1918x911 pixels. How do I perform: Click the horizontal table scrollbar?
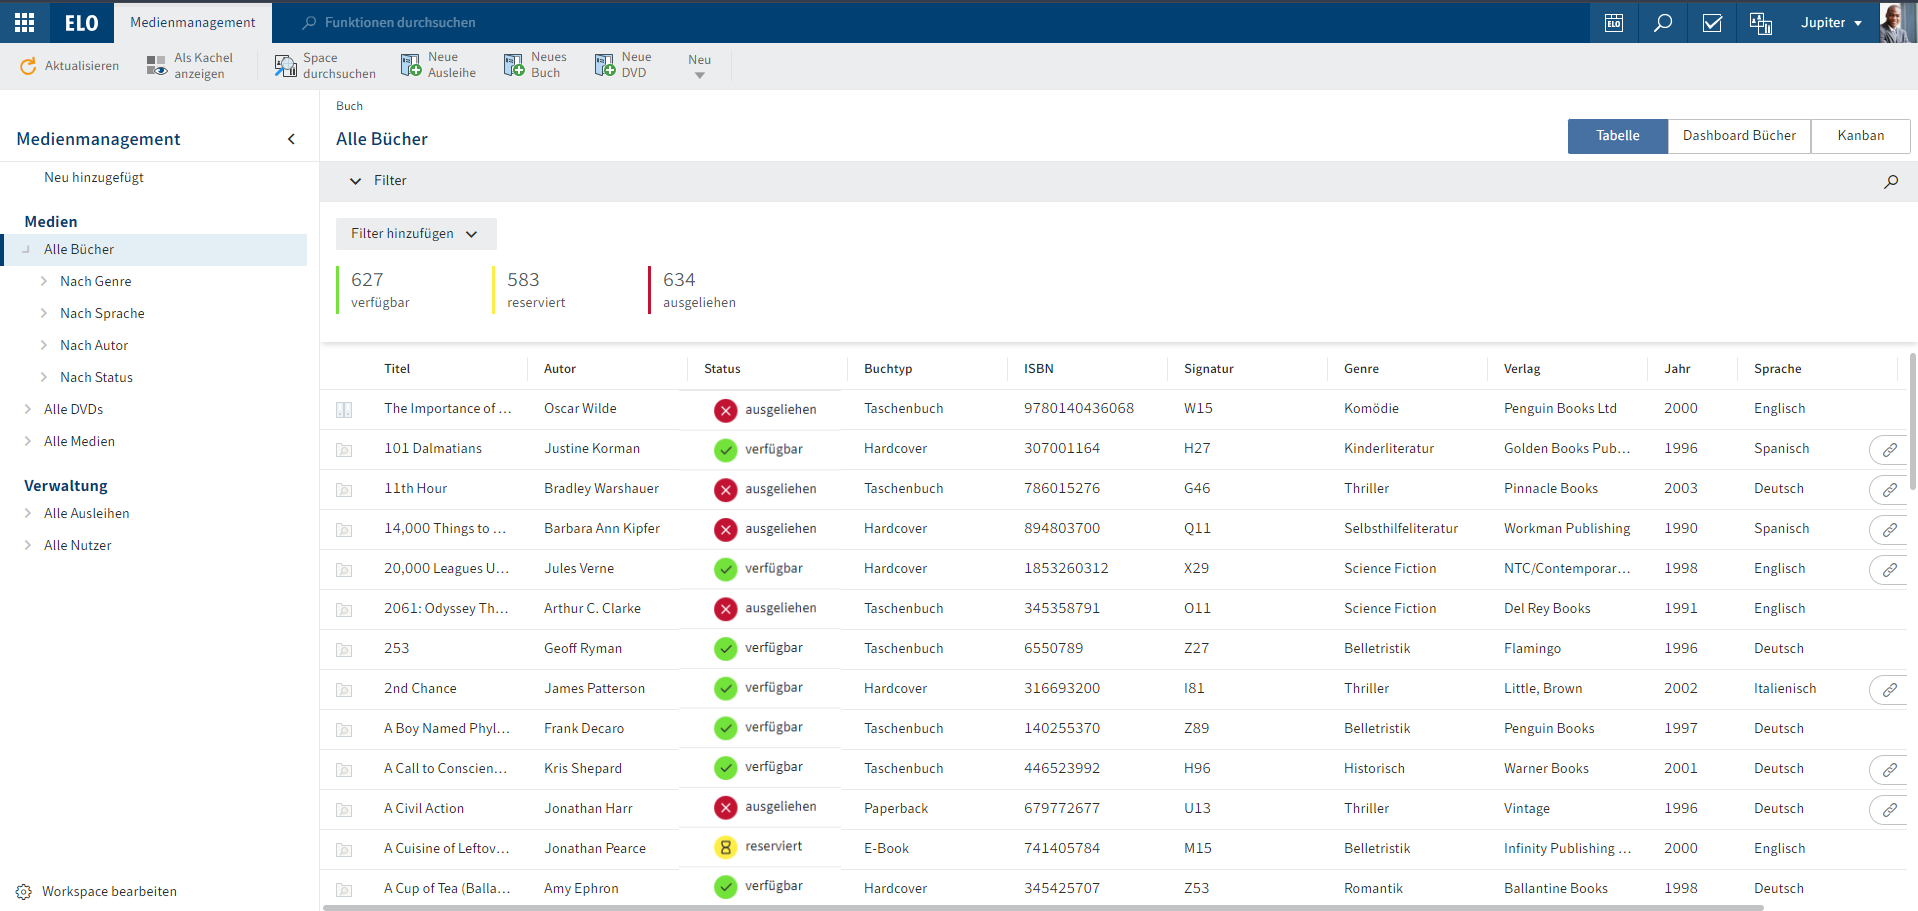pyautogui.click(x=1043, y=908)
